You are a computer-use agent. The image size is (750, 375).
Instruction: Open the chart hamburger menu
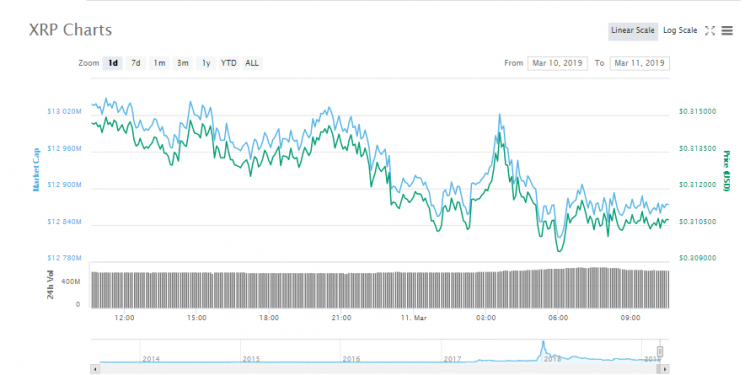[727, 31]
